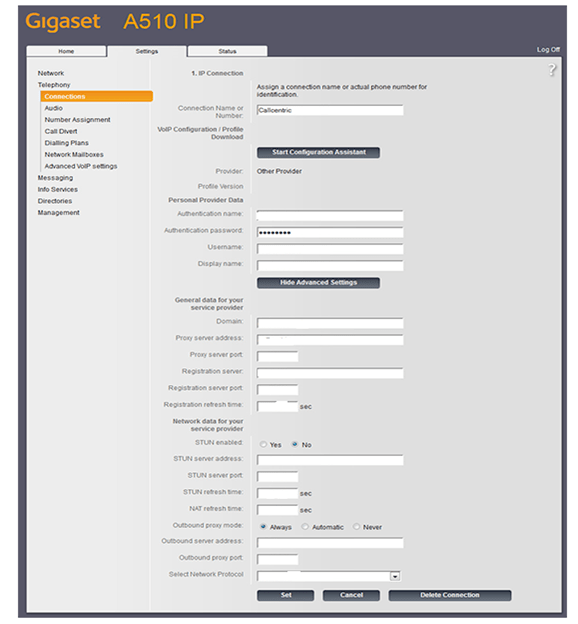The width and height of the screenshot is (578, 624).
Task: Click the Log Off link
Action: coord(548,50)
